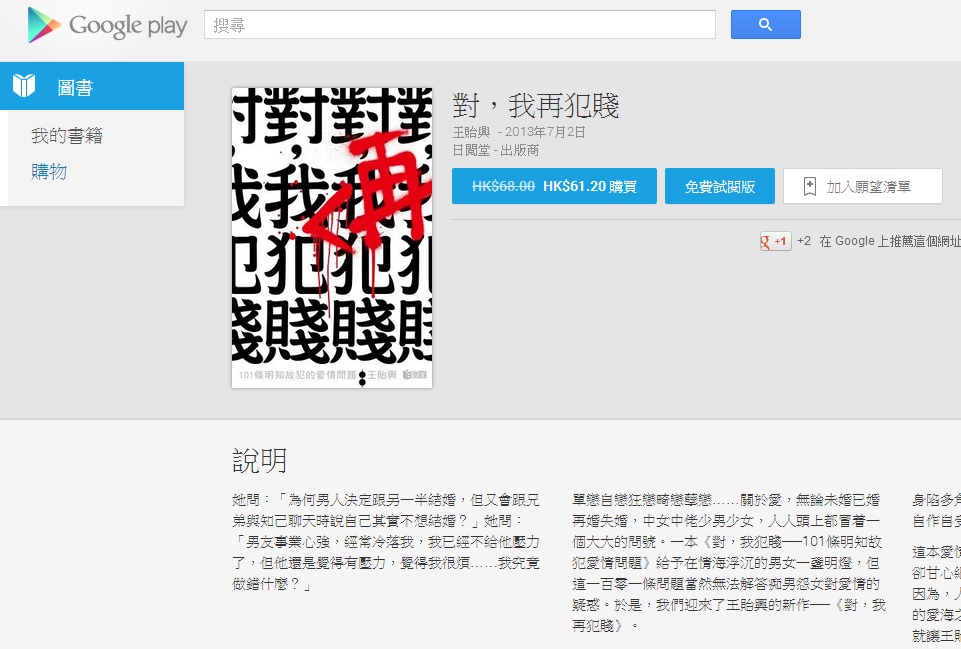961x649 pixels.
Task: Click the book icon beside 圖書
Action: point(24,86)
